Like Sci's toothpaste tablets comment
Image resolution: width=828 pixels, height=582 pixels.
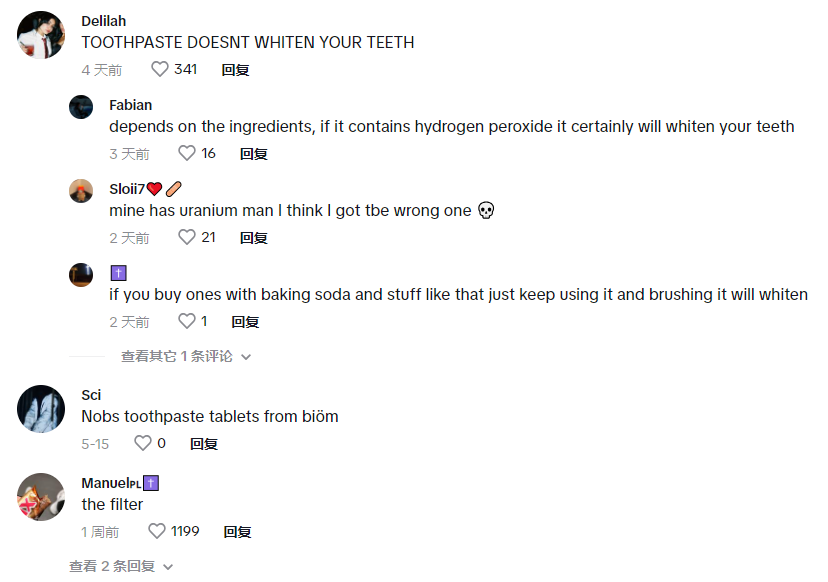[143, 444]
